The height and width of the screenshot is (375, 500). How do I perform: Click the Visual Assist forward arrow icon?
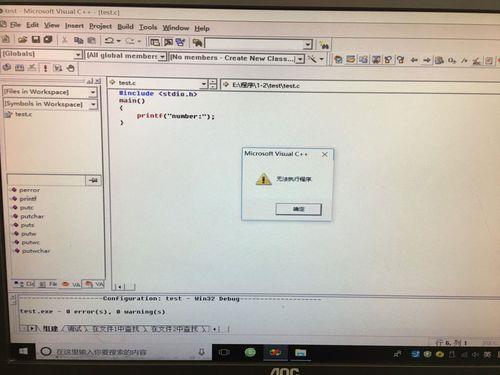(427, 60)
